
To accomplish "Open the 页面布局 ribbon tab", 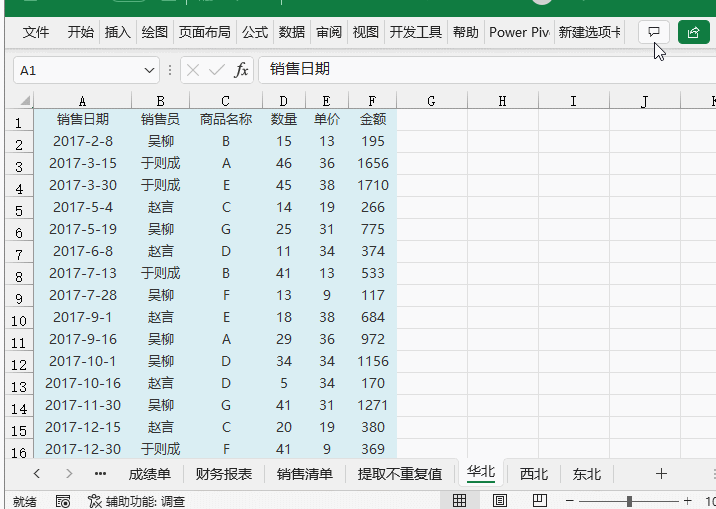I will coord(205,32).
